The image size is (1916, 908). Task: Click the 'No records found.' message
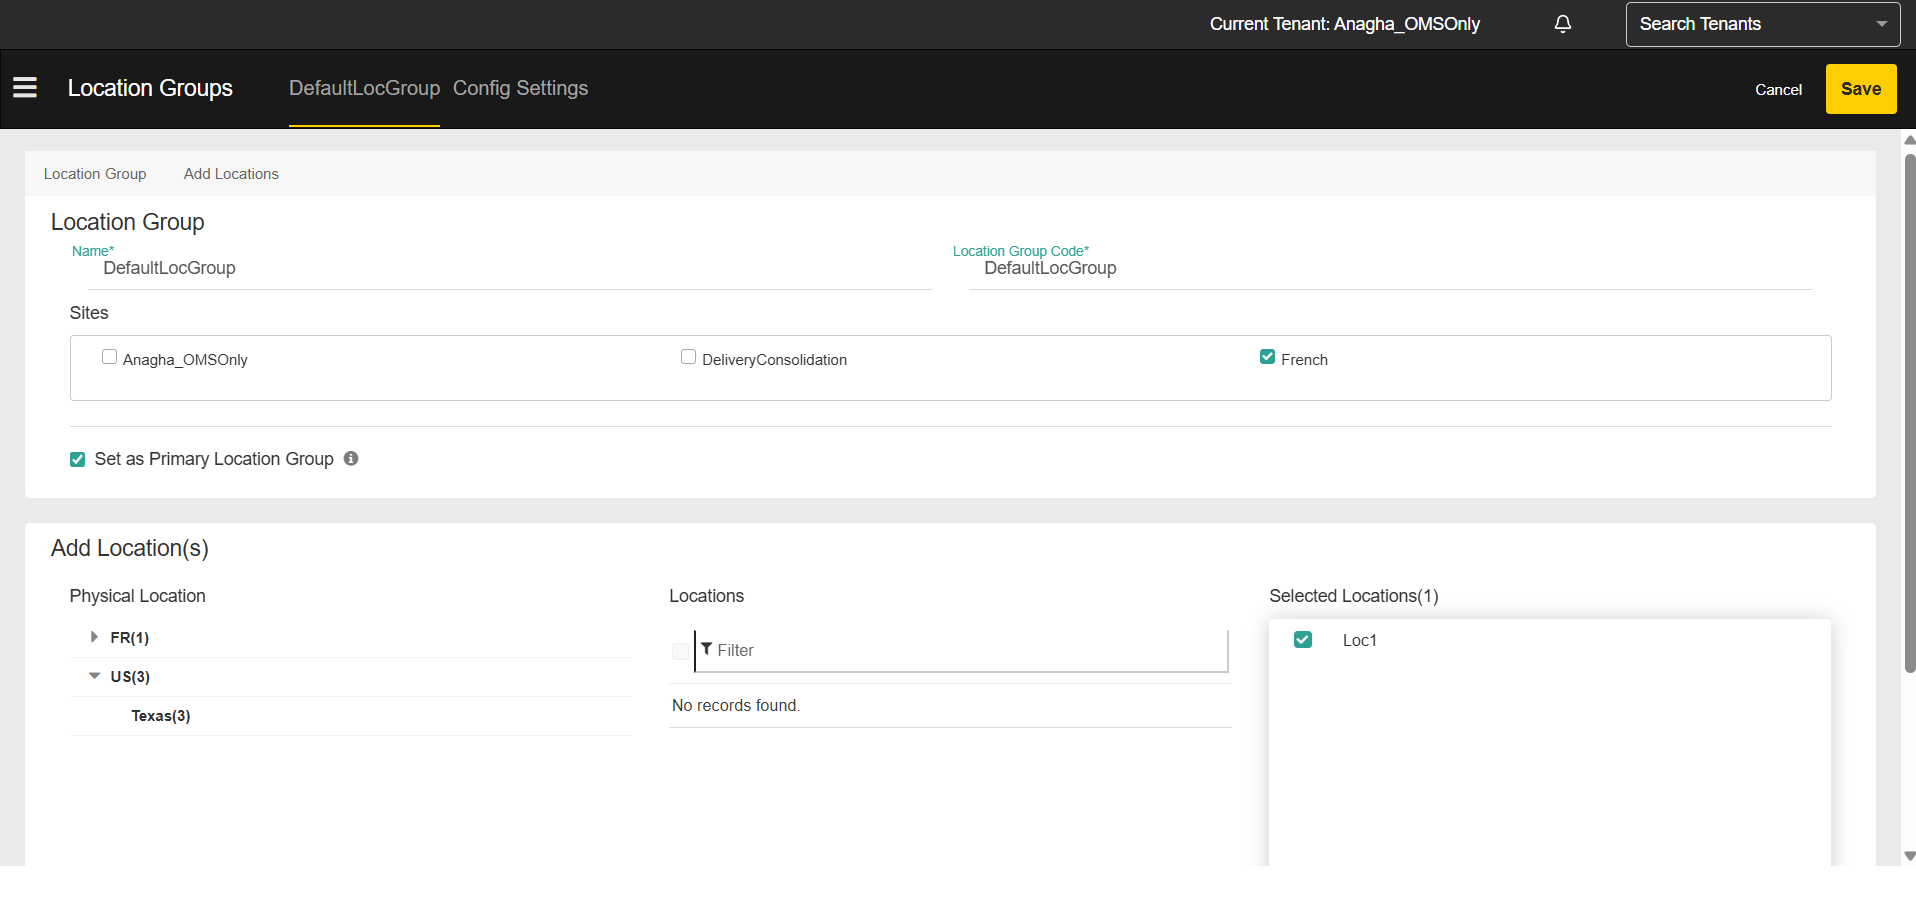736,705
